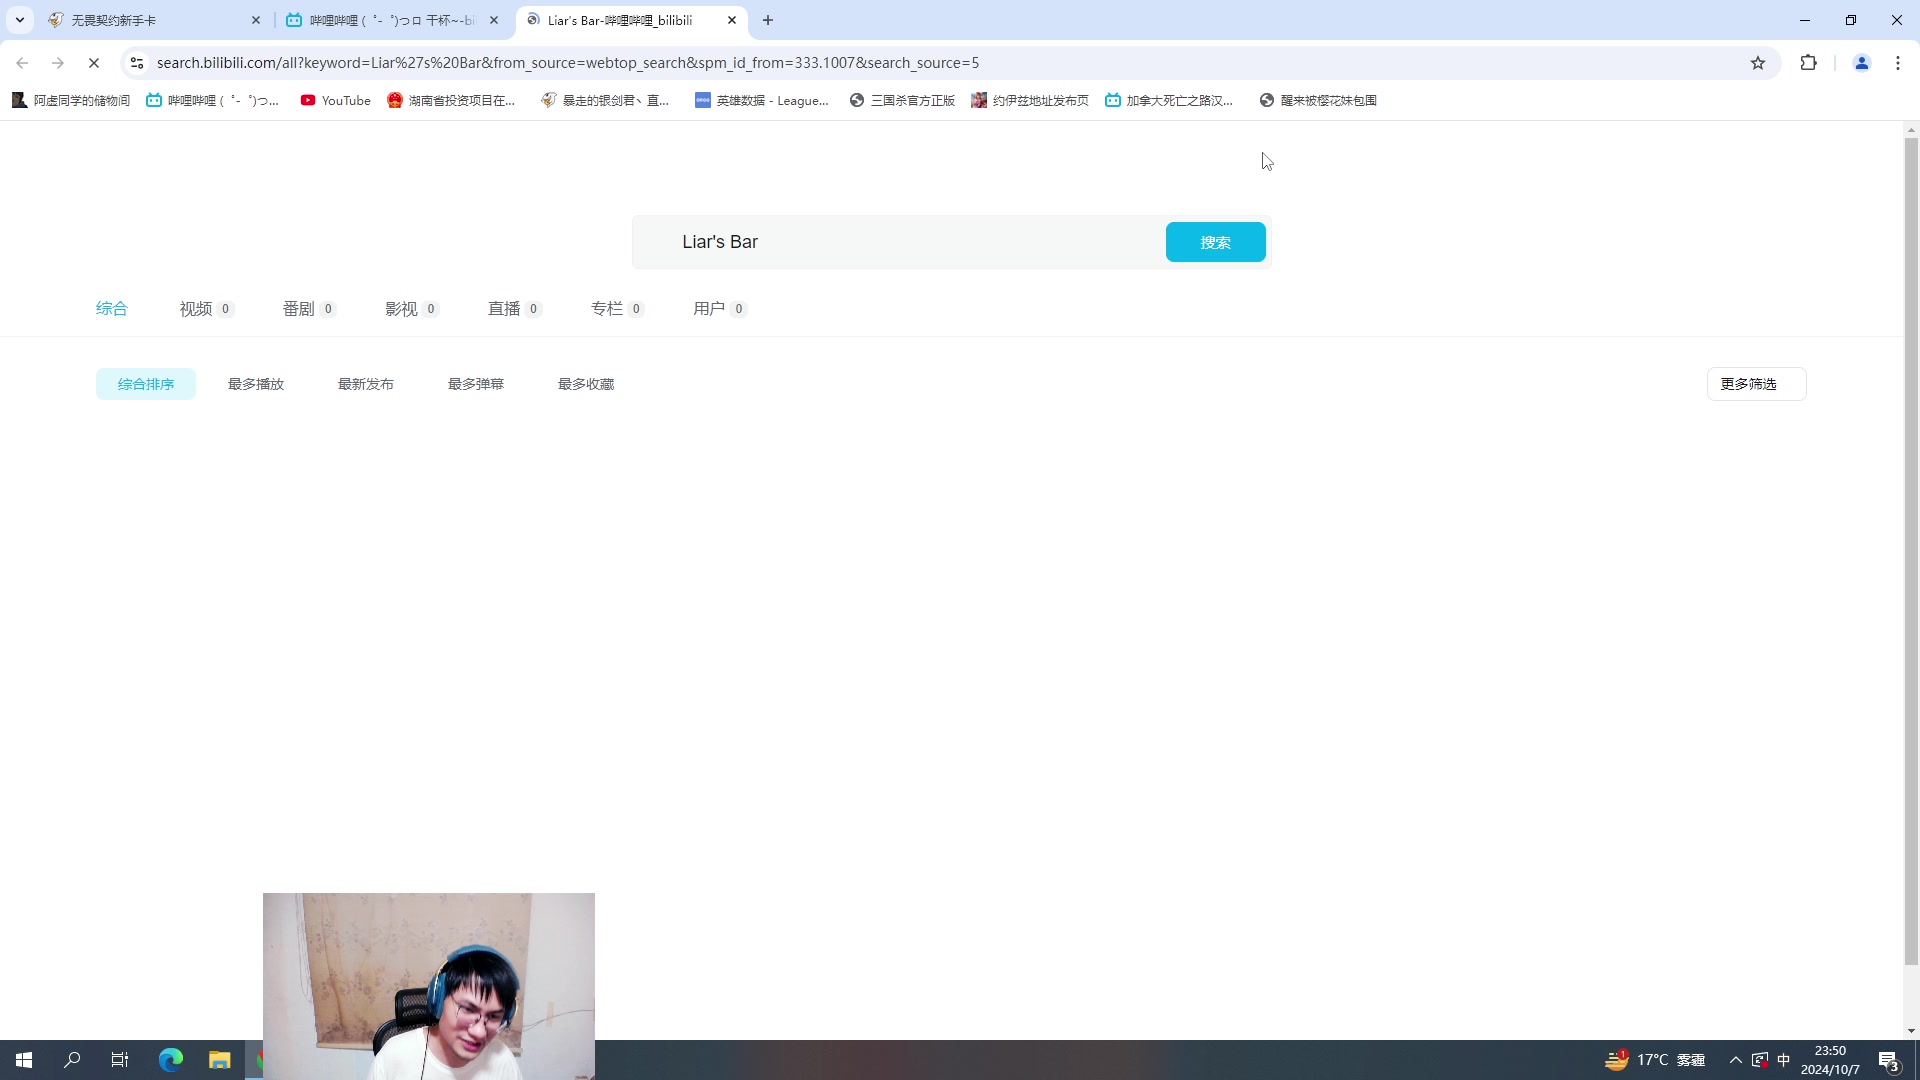Bookmark this page with the star icon

click(x=1759, y=62)
